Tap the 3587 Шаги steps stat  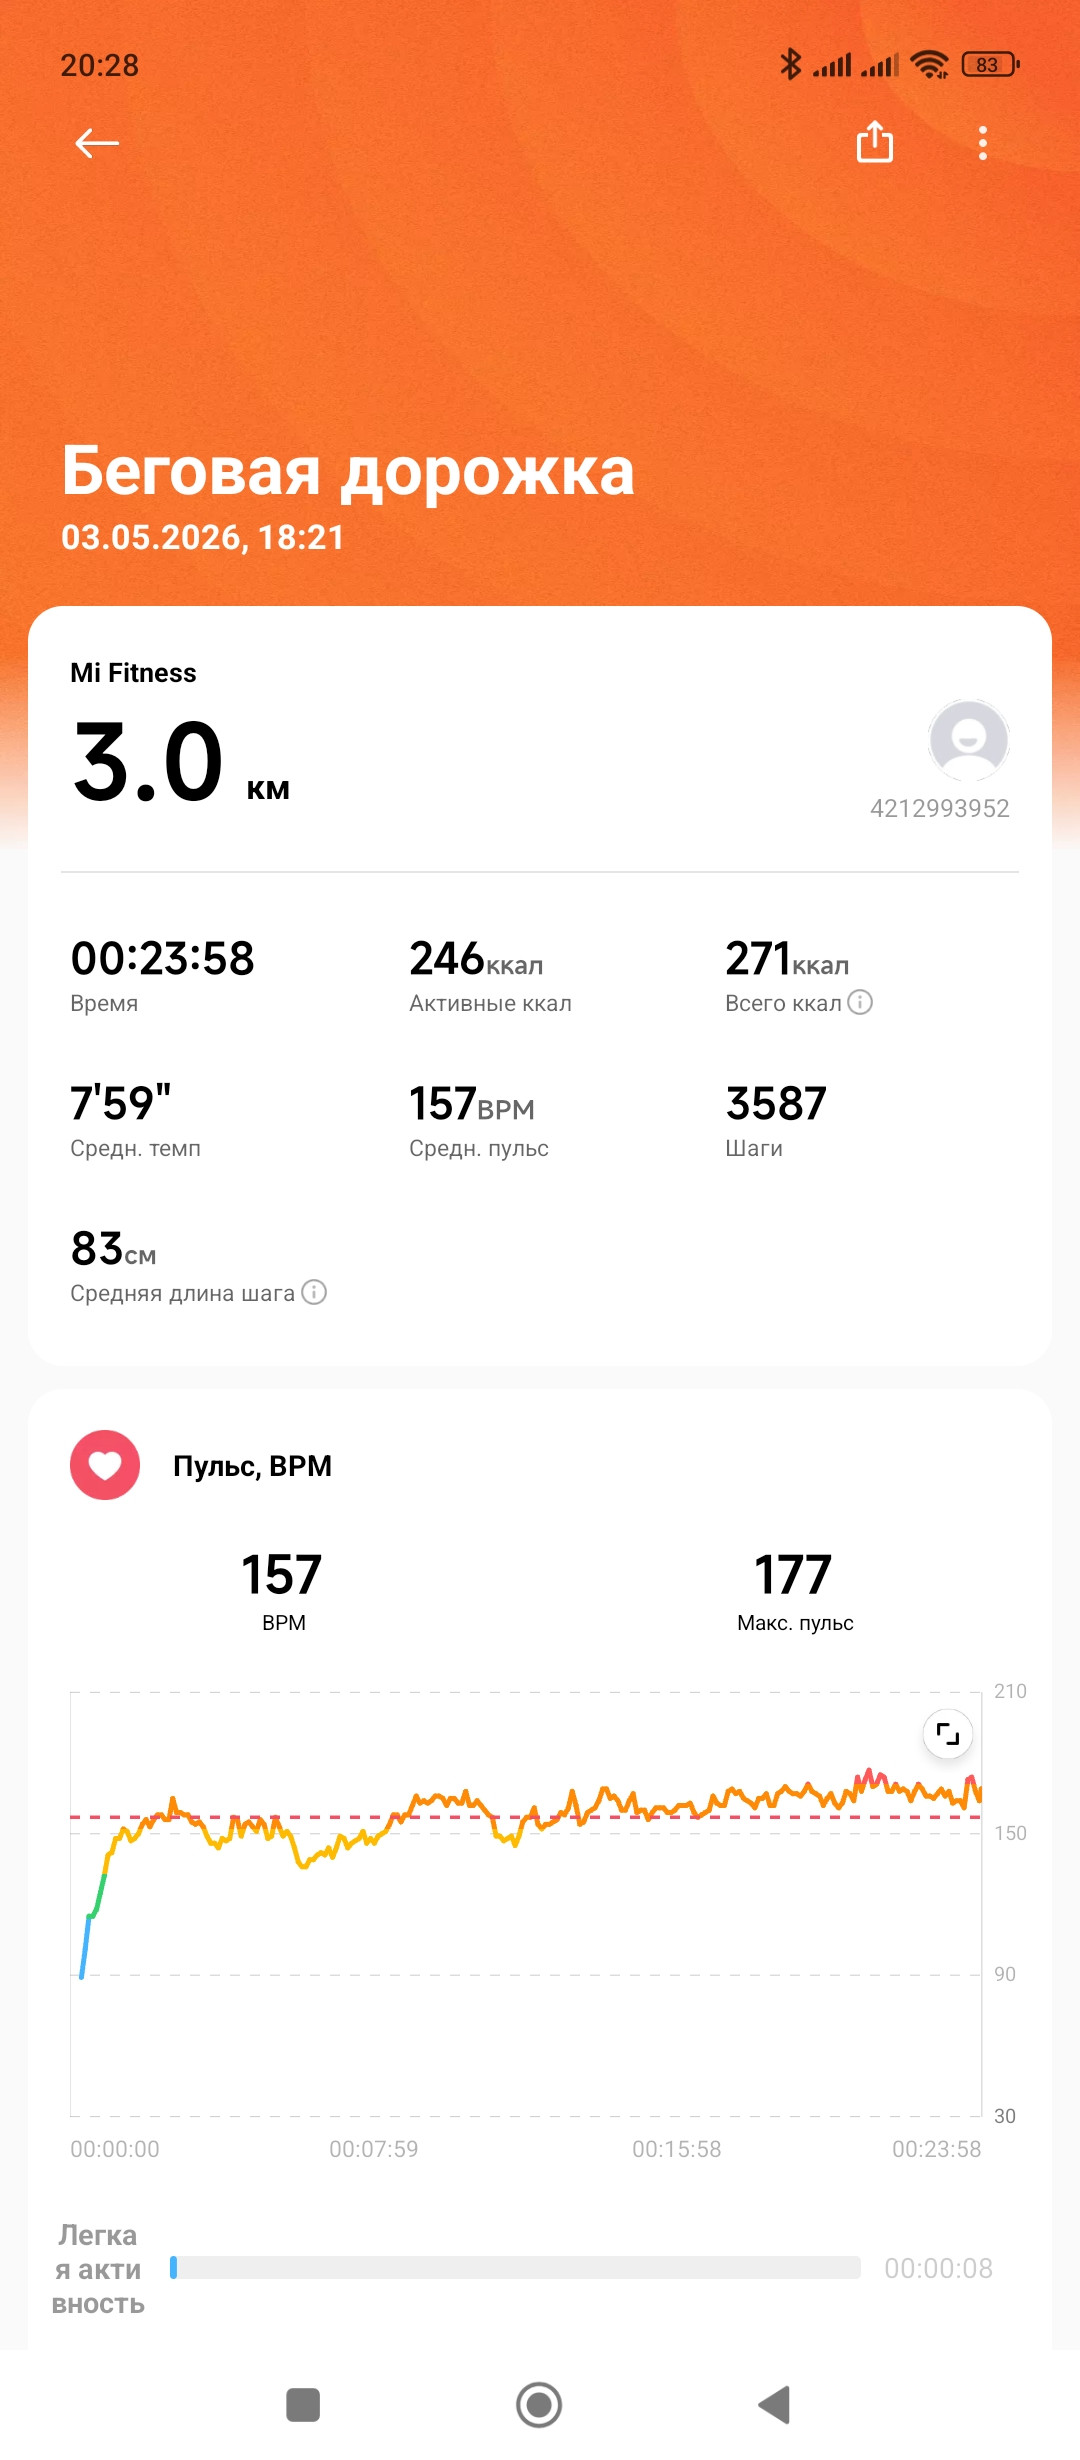pyautogui.click(x=776, y=1119)
